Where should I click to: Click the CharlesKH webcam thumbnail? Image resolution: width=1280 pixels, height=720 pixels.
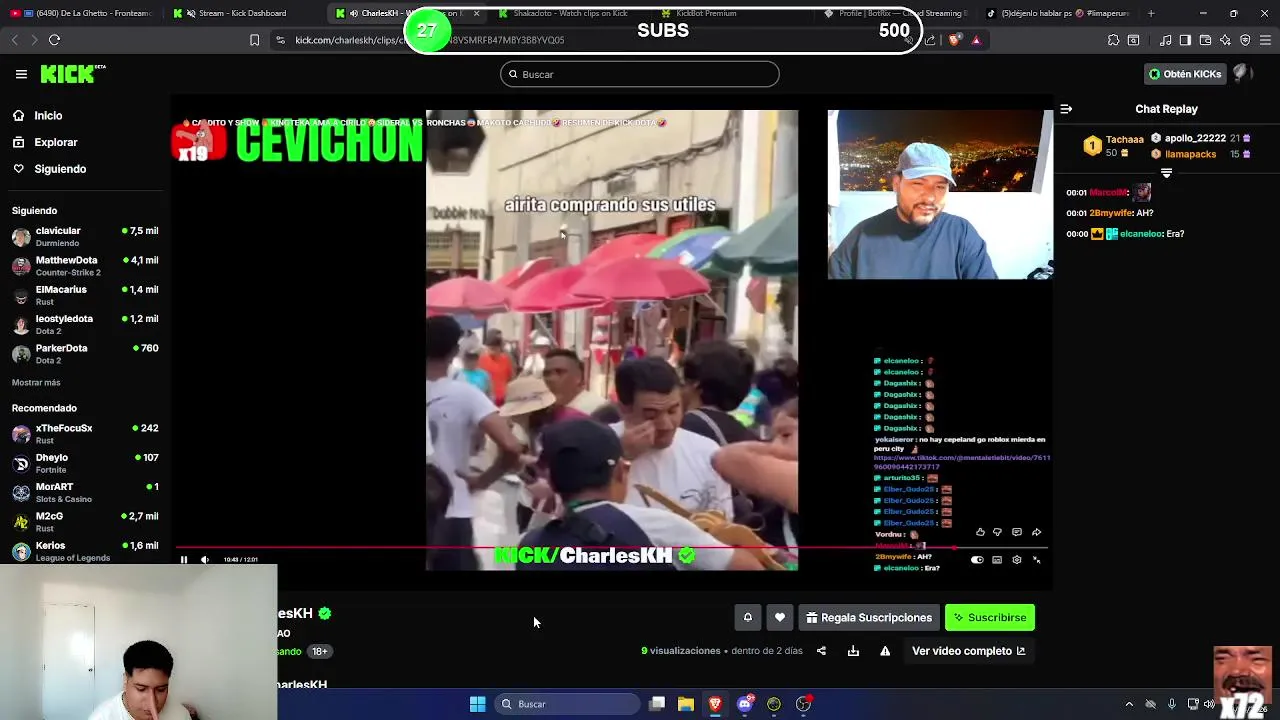pos(940,194)
